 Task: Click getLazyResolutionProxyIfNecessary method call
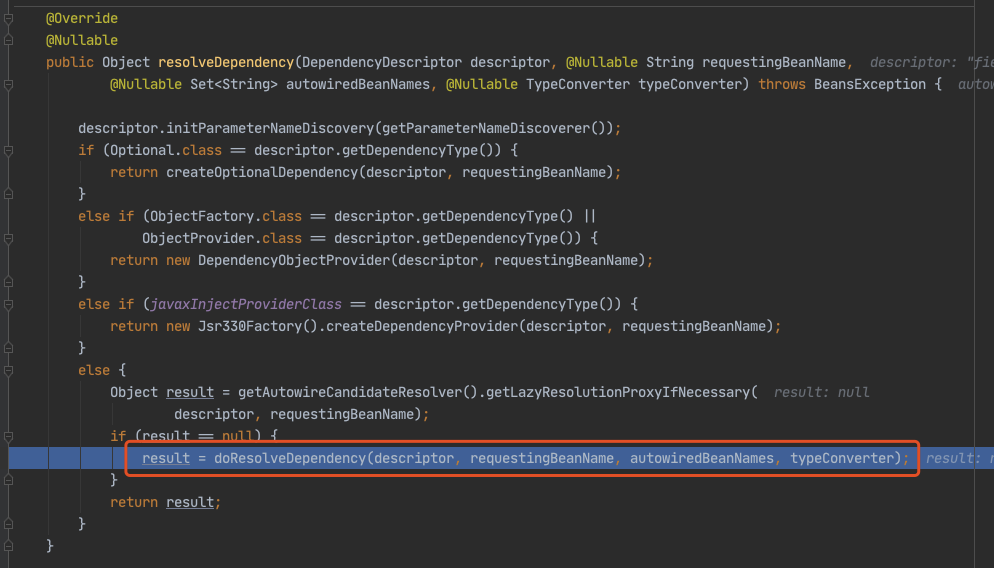point(618,392)
